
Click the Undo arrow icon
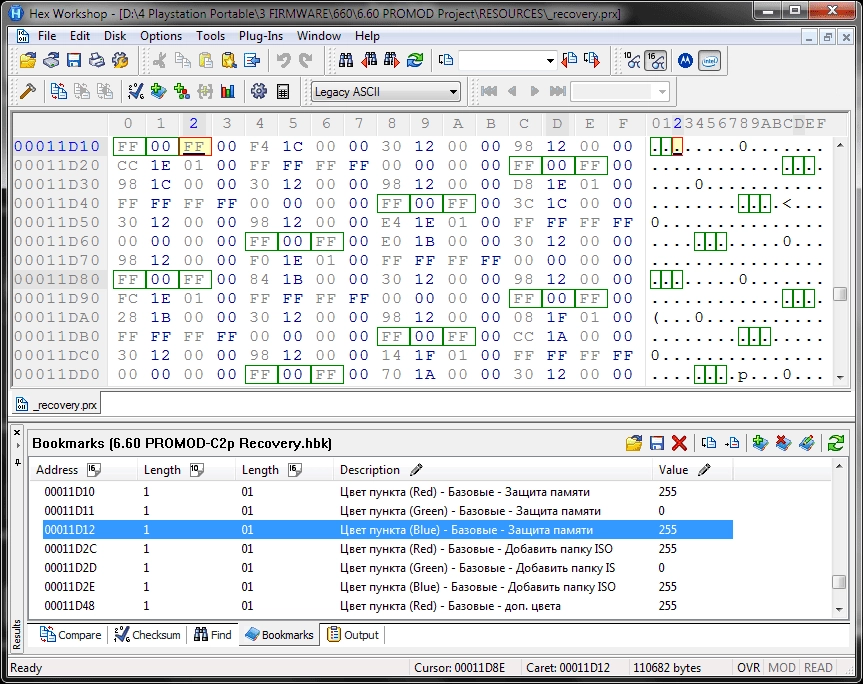coord(283,61)
